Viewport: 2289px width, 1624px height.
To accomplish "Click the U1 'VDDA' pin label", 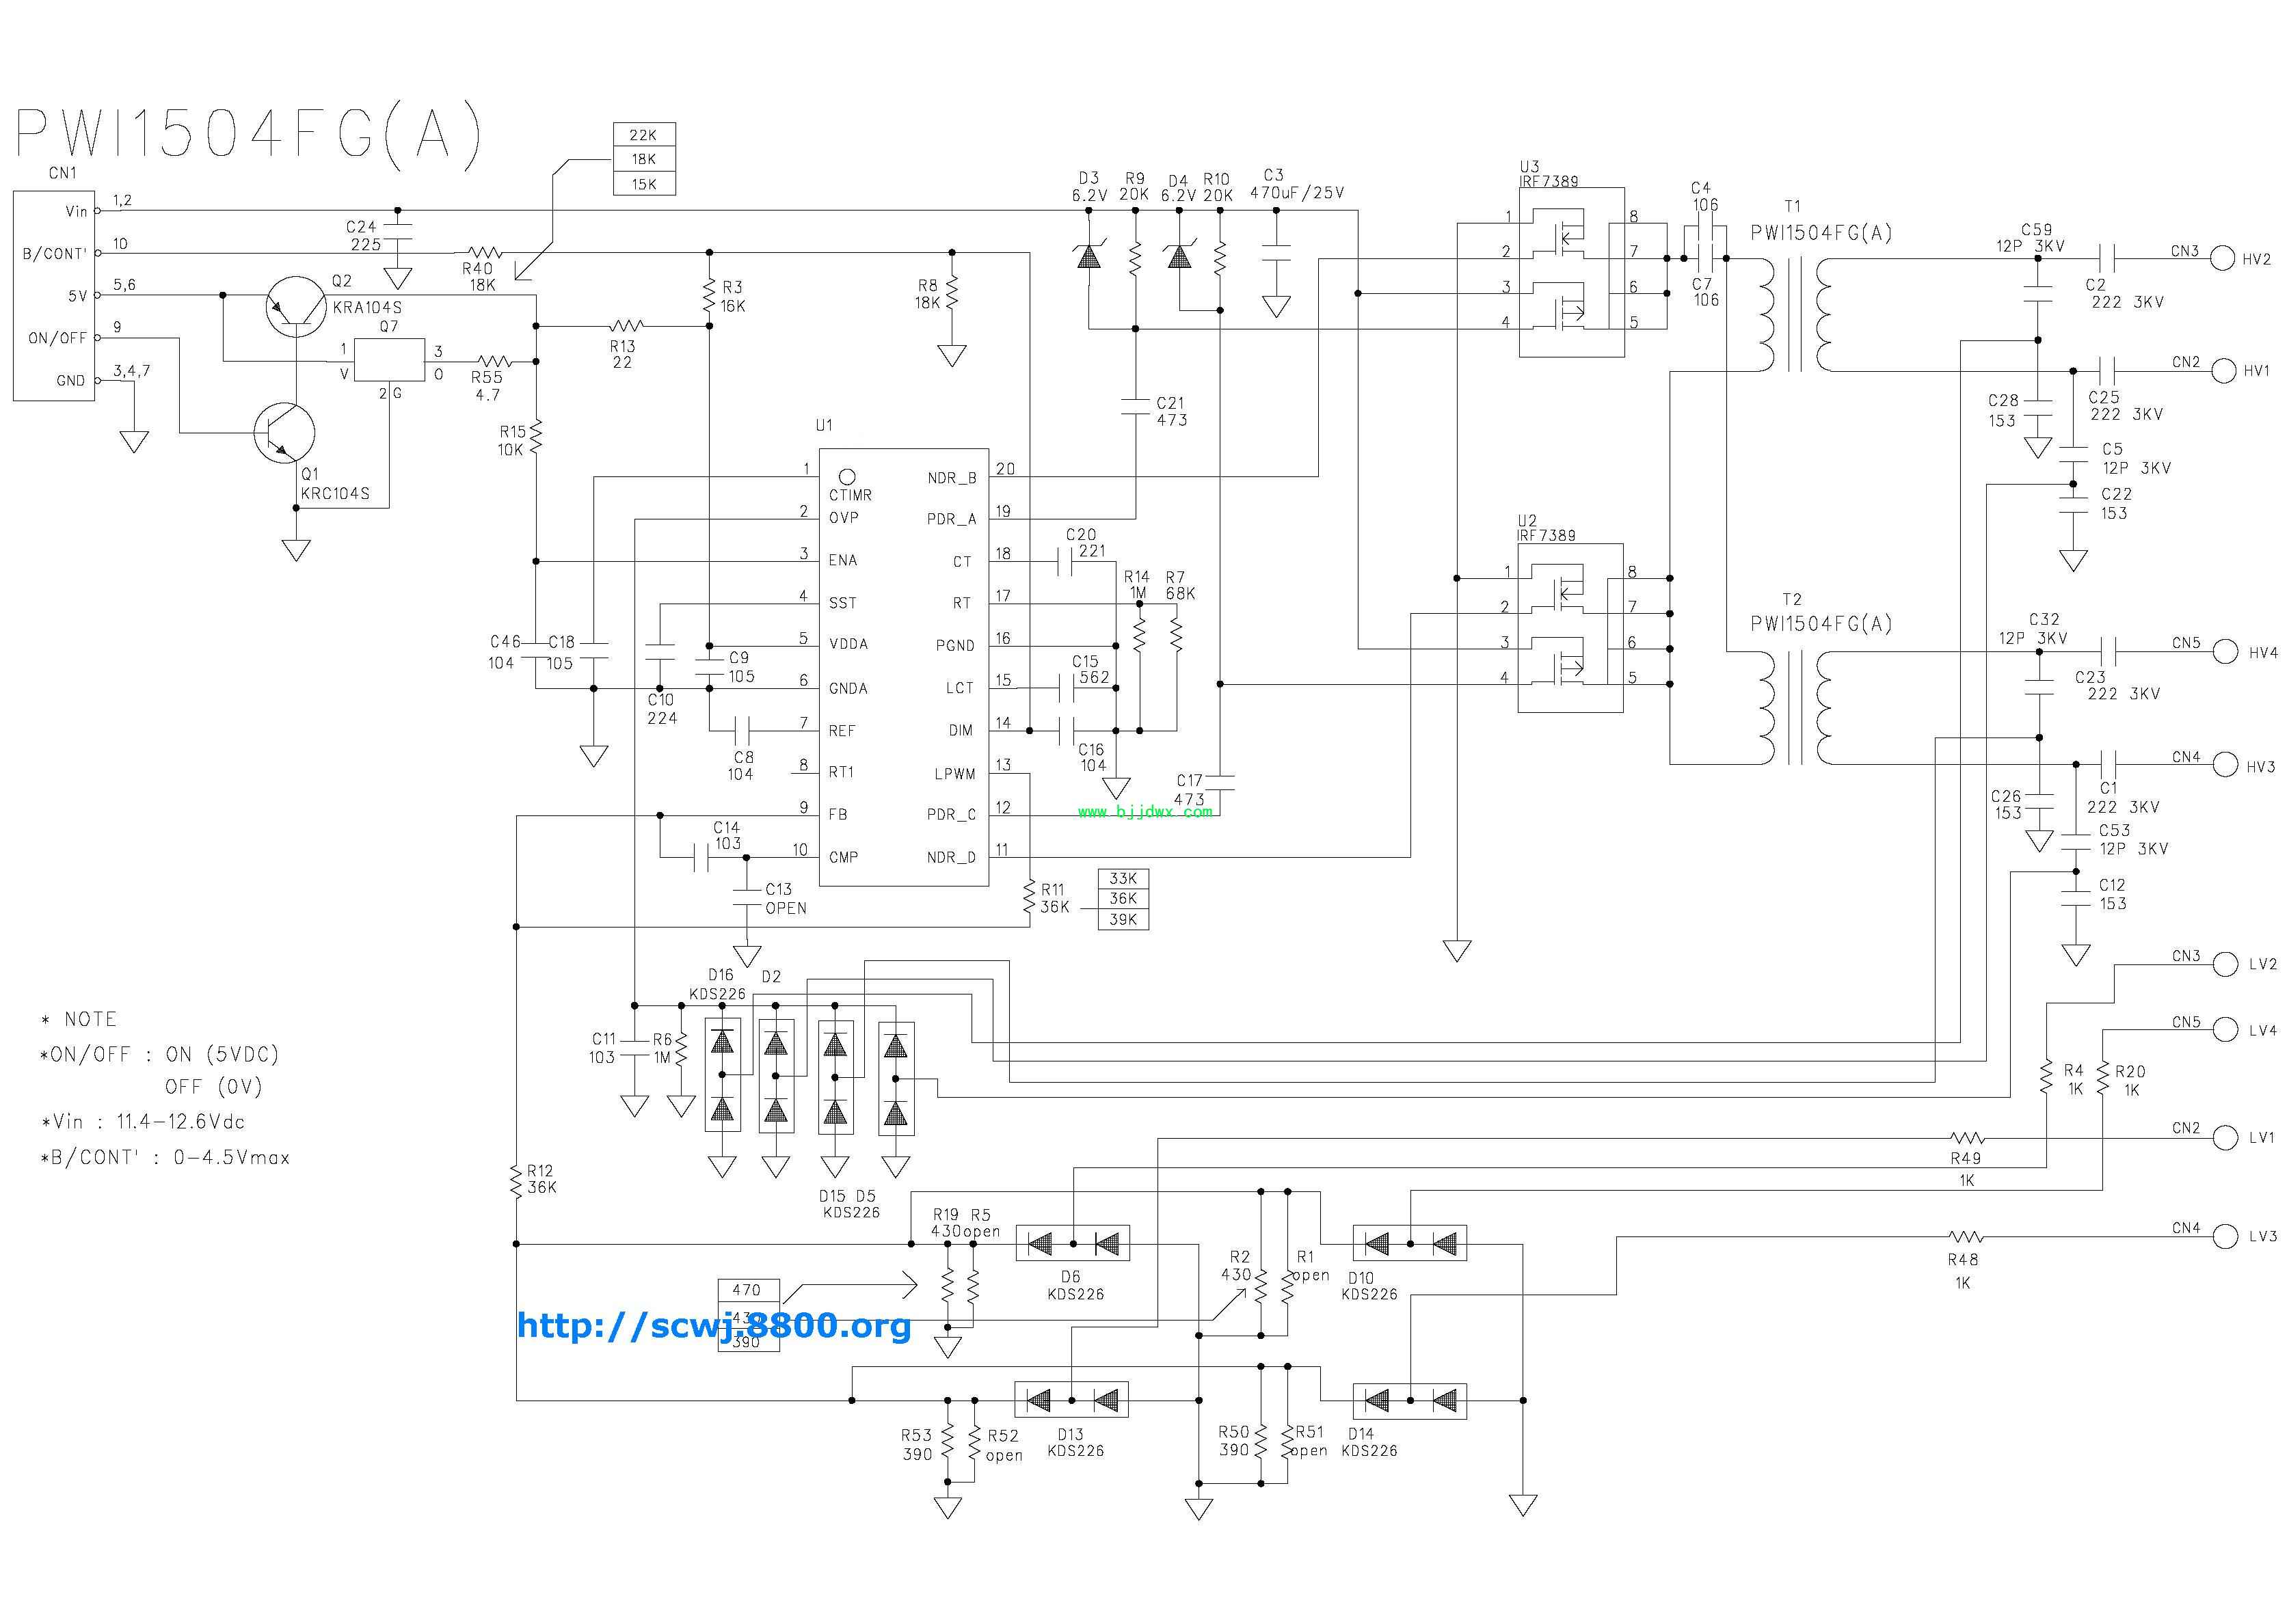I will [x=848, y=644].
